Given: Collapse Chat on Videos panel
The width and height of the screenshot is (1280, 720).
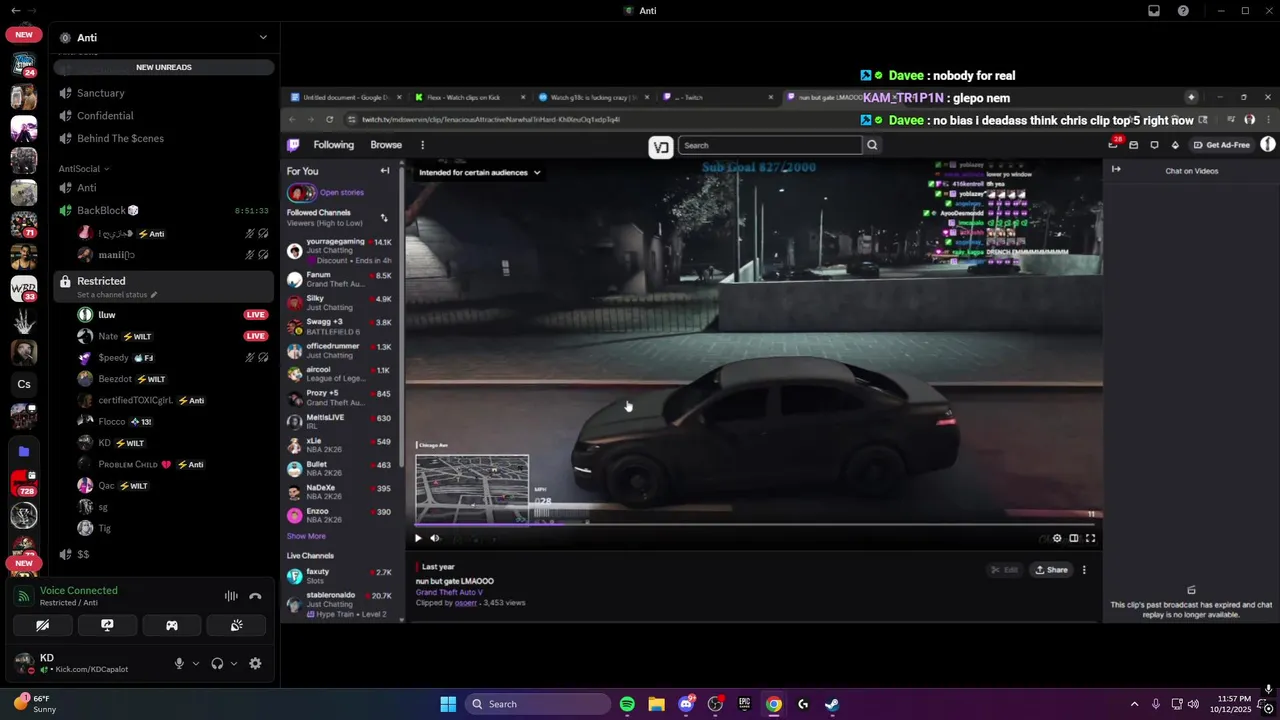Looking at the screenshot, I should point(1116,169).
